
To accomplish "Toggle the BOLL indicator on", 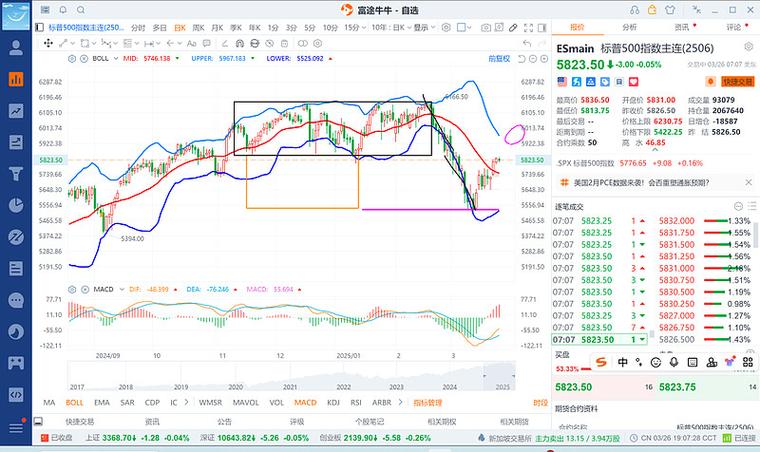I will tap(75, 403).
